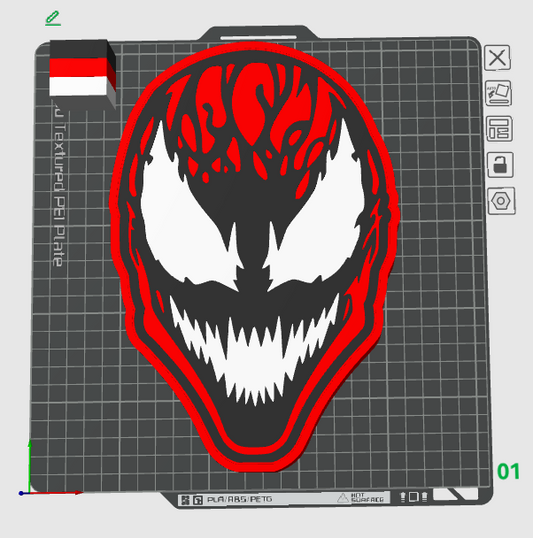This screenshot has width=533, height=538.
Task: Open plate settings hexagon icon
Action: [x=501, y=201]
